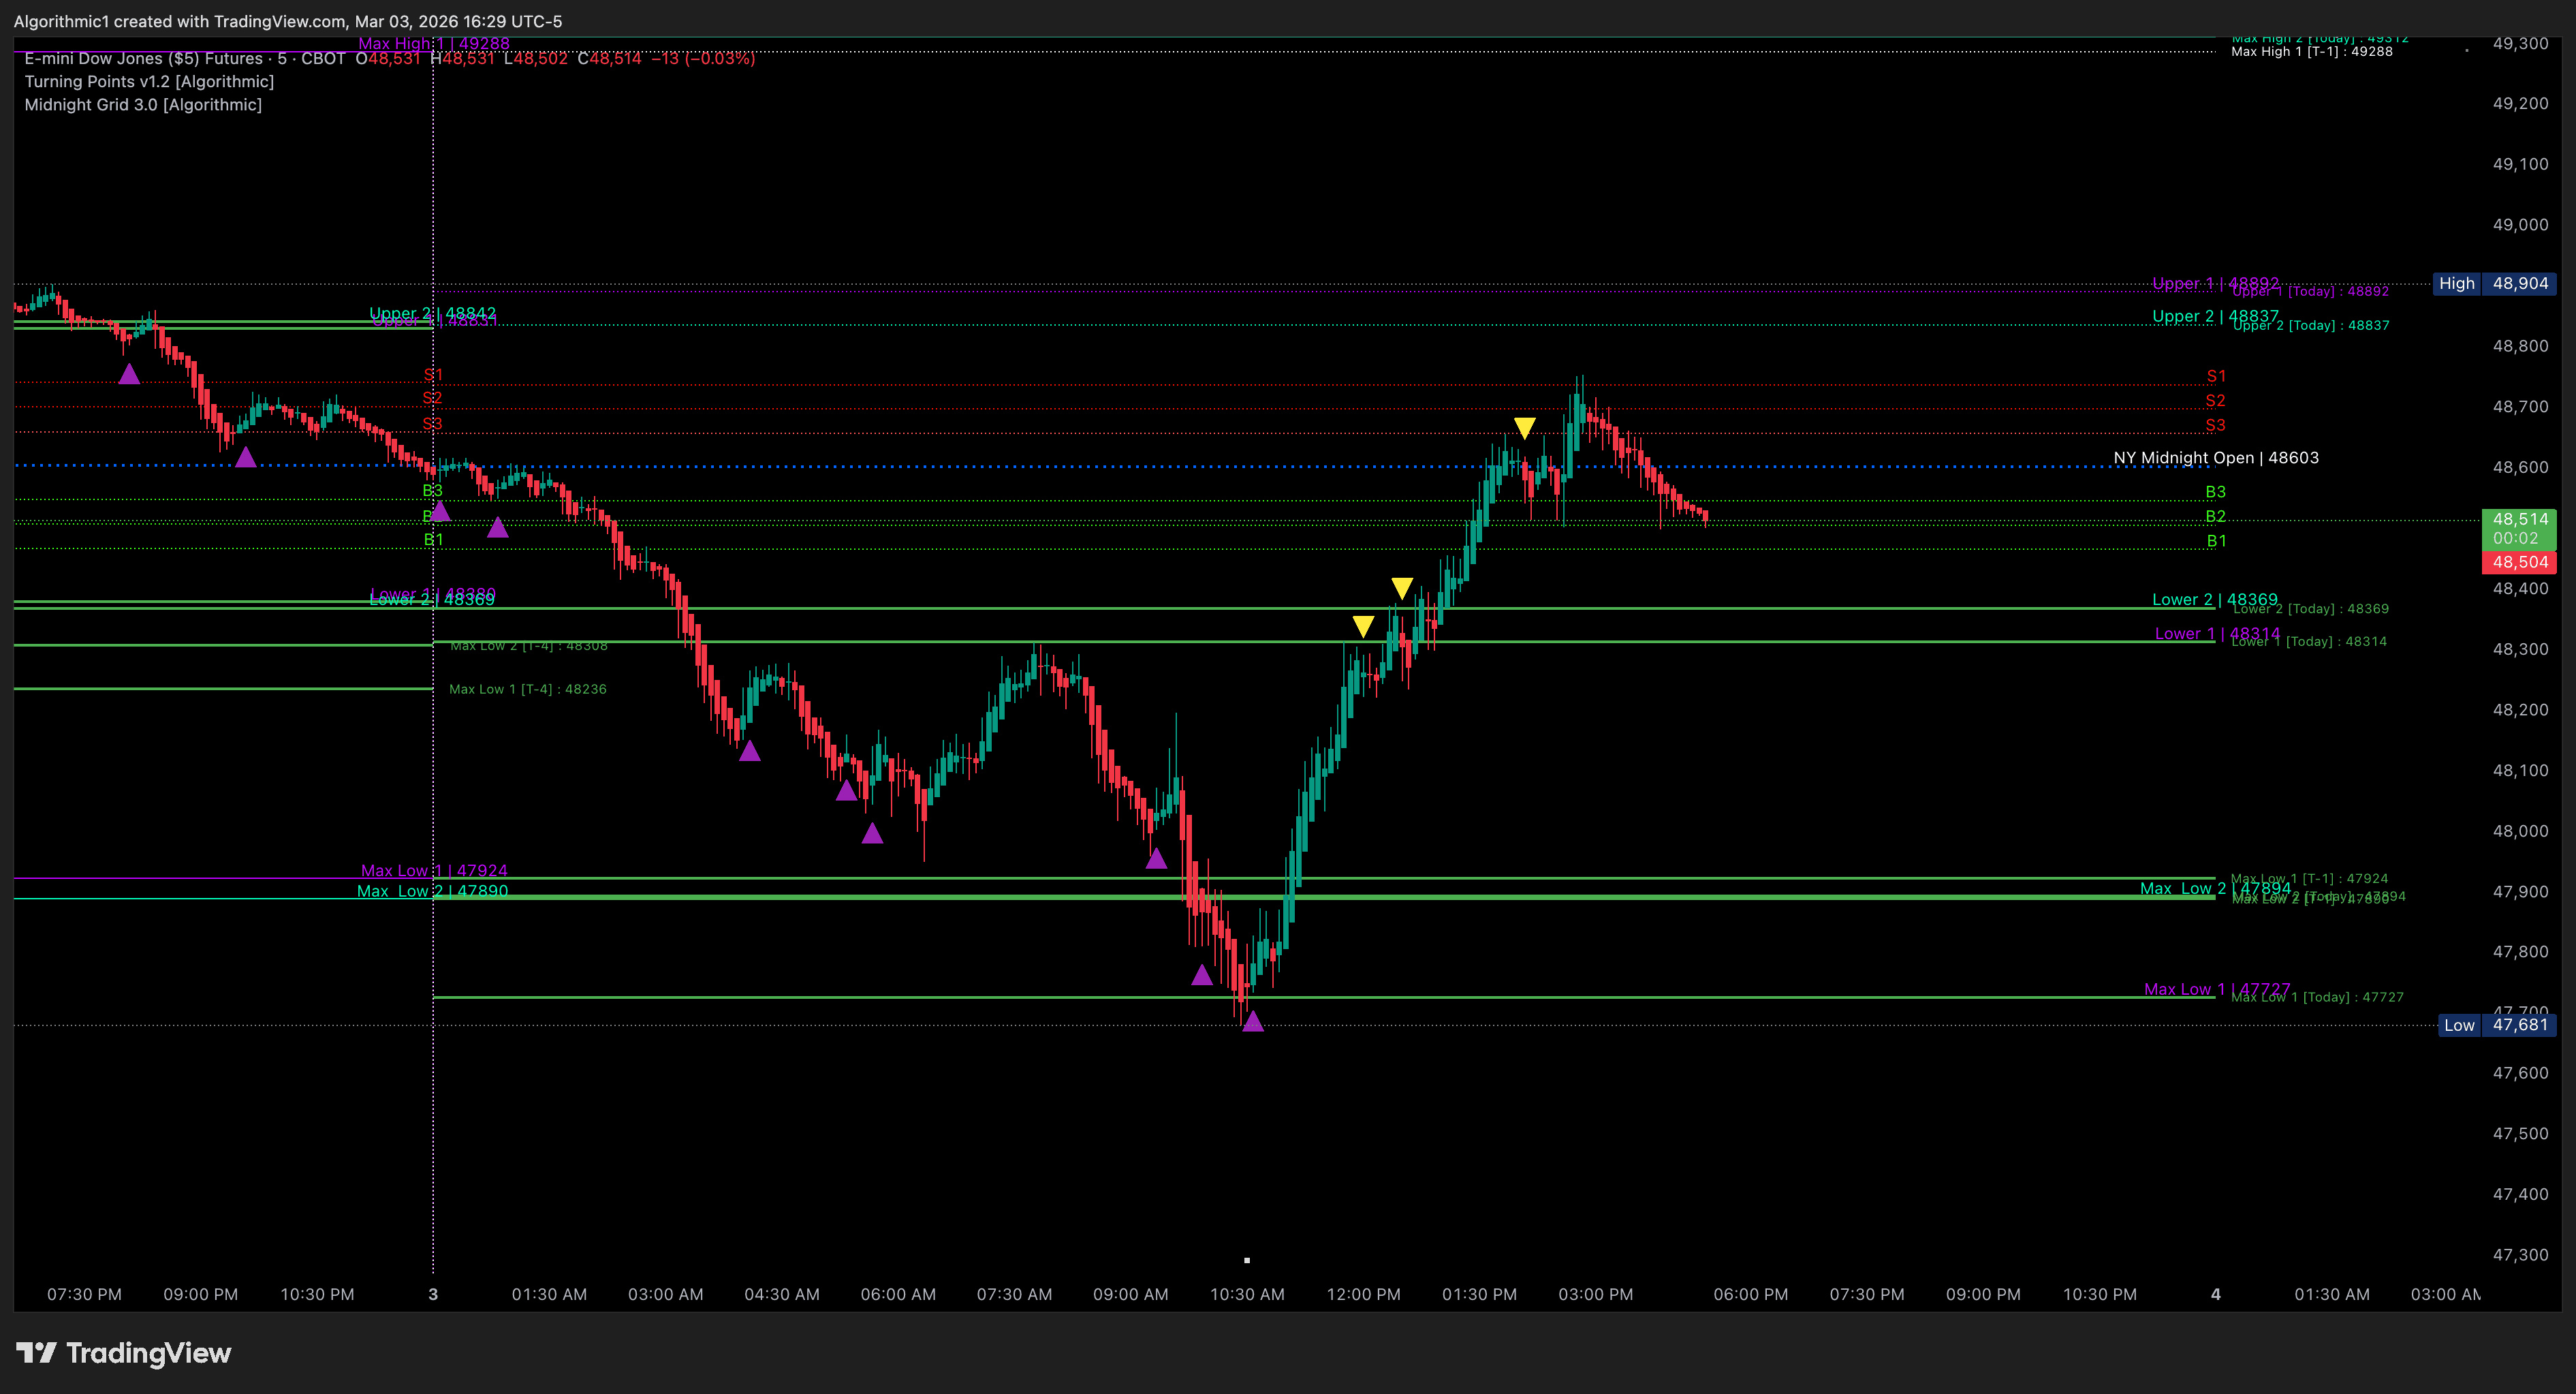Select the yellow triangle just above Lower 2 line
The image size is (2576, 1394).
pyautogui.click(x=1402, y=587)
